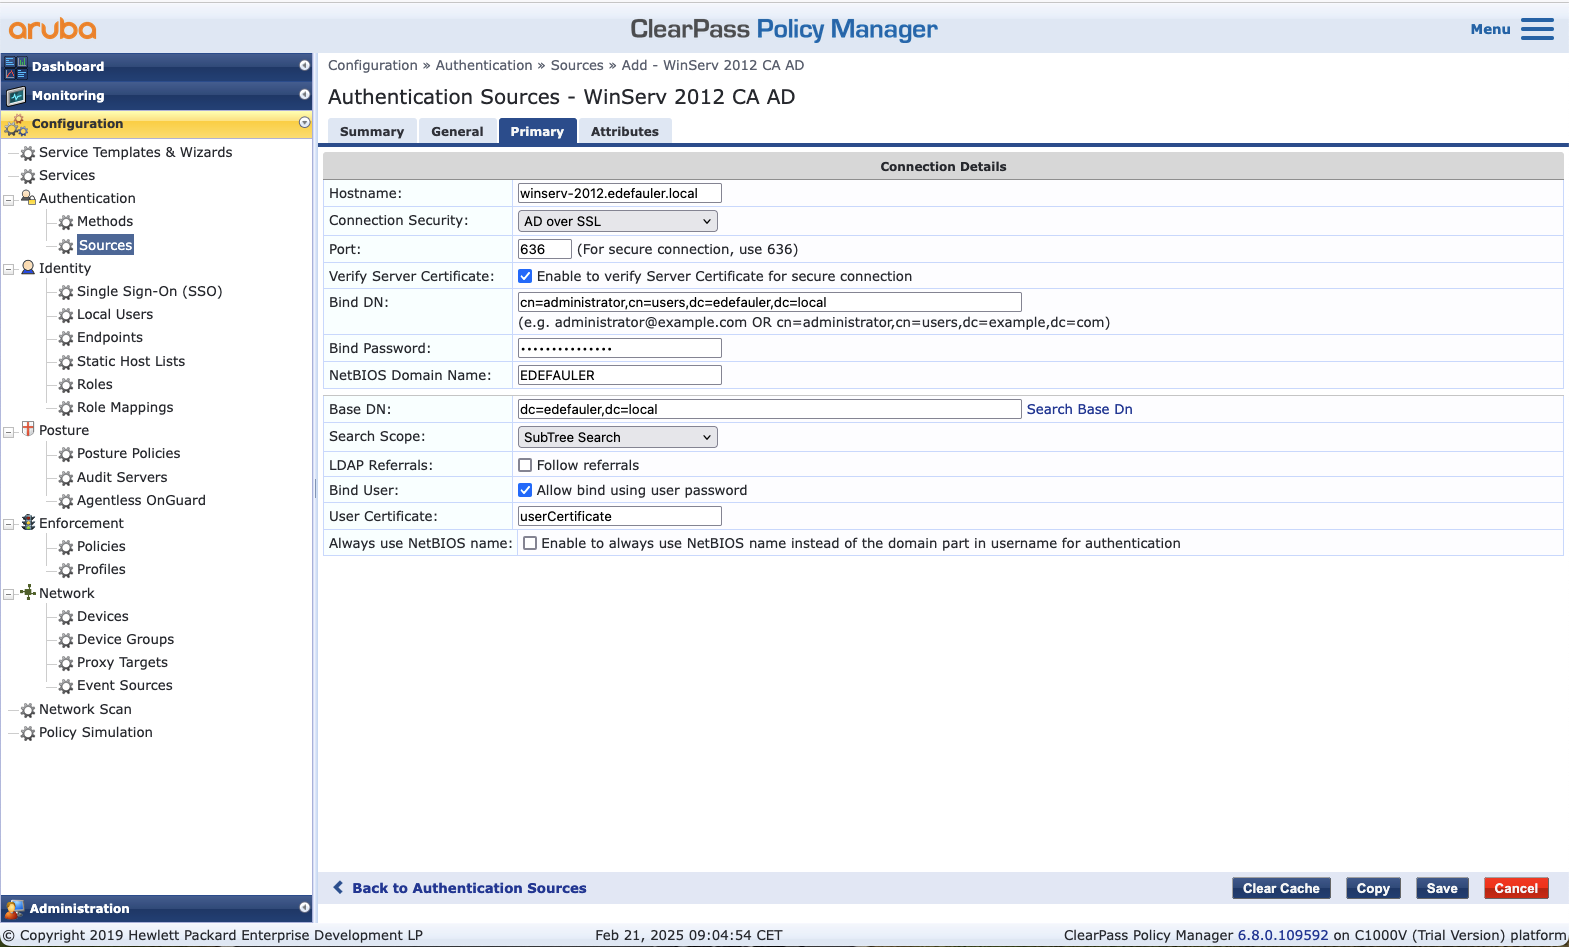Toggle Allow bind using user password
1569x947 pixels.
pos(525,490)
